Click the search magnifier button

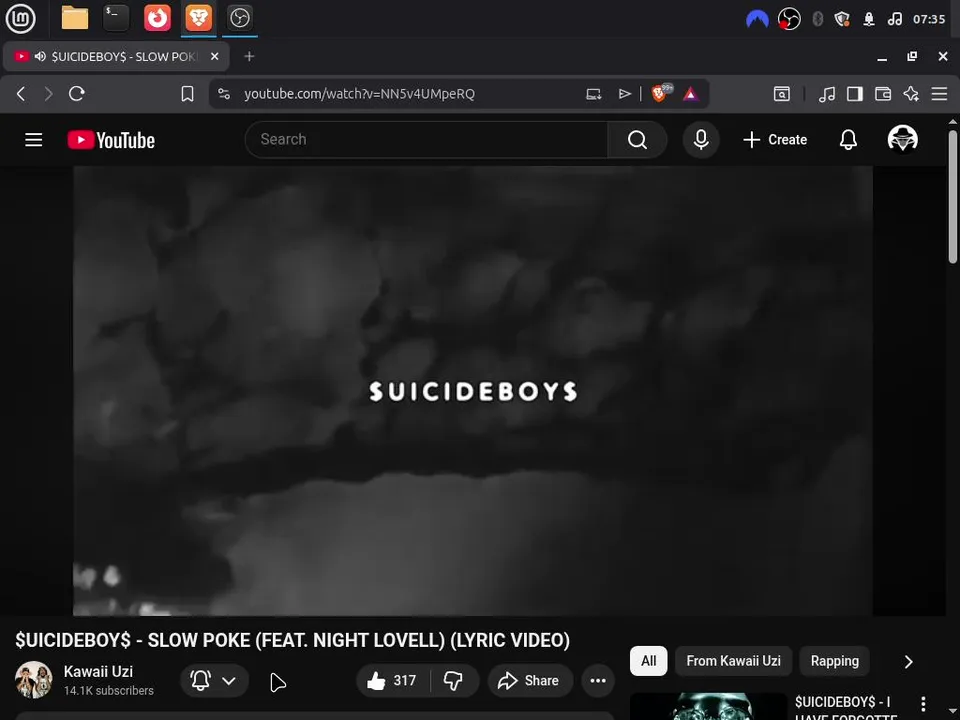coord(637,140)
